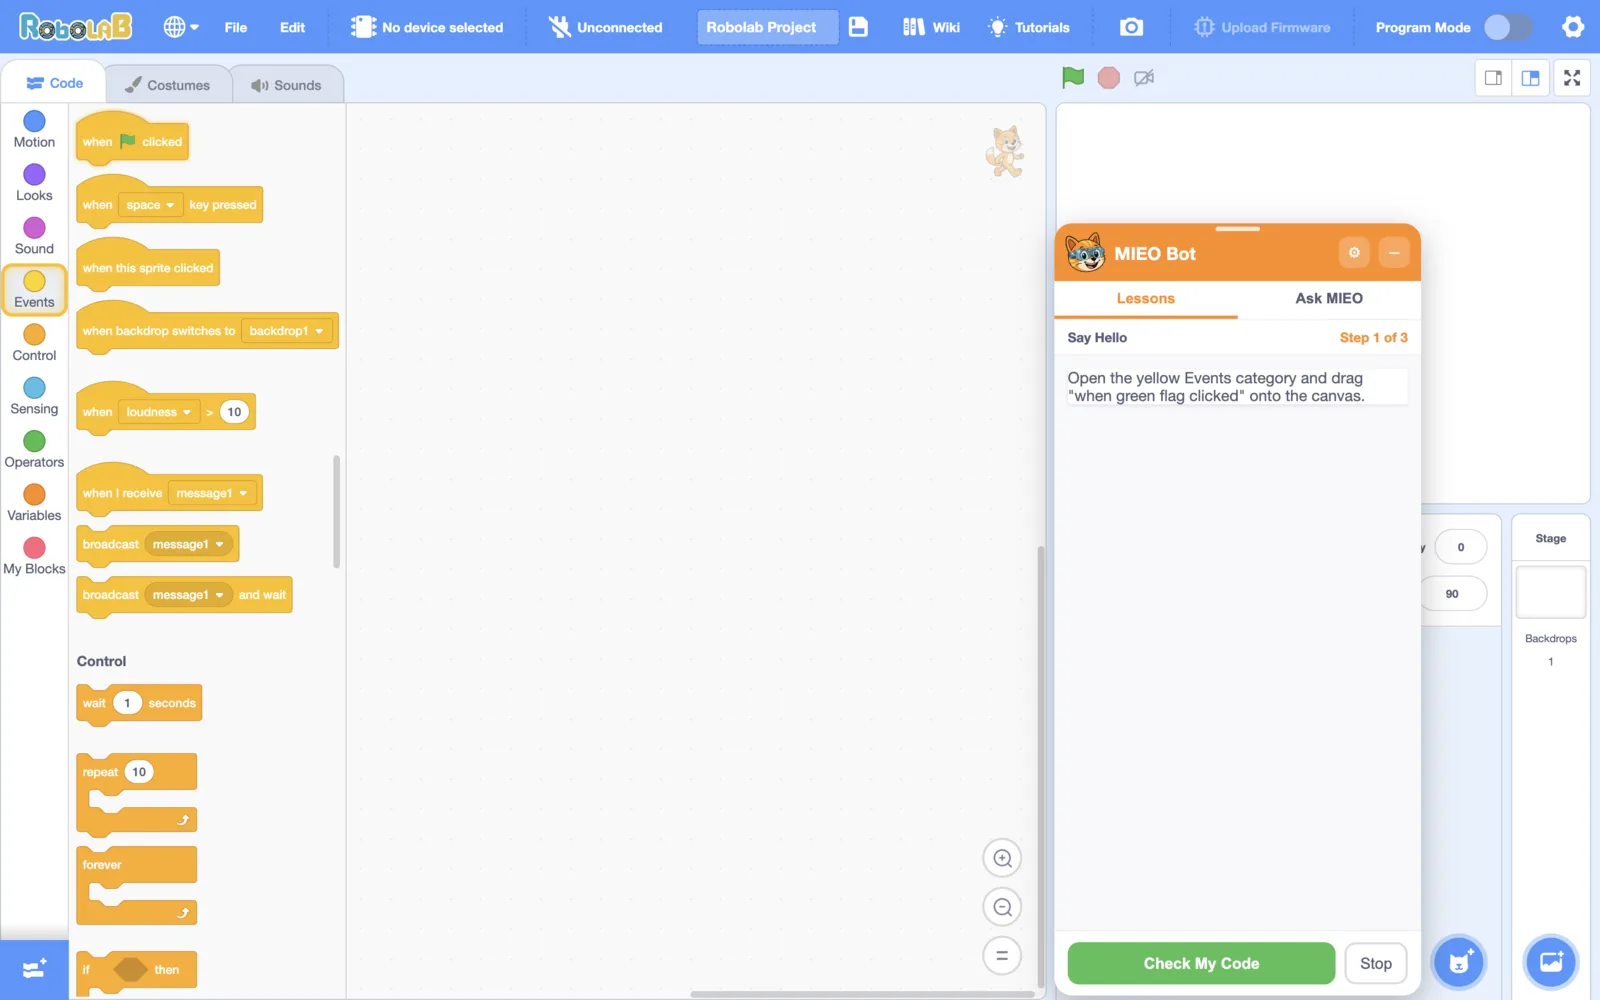Enter full screen stage mode
This screenshot has width=1600, height=1000.
tap(1572, 78)
